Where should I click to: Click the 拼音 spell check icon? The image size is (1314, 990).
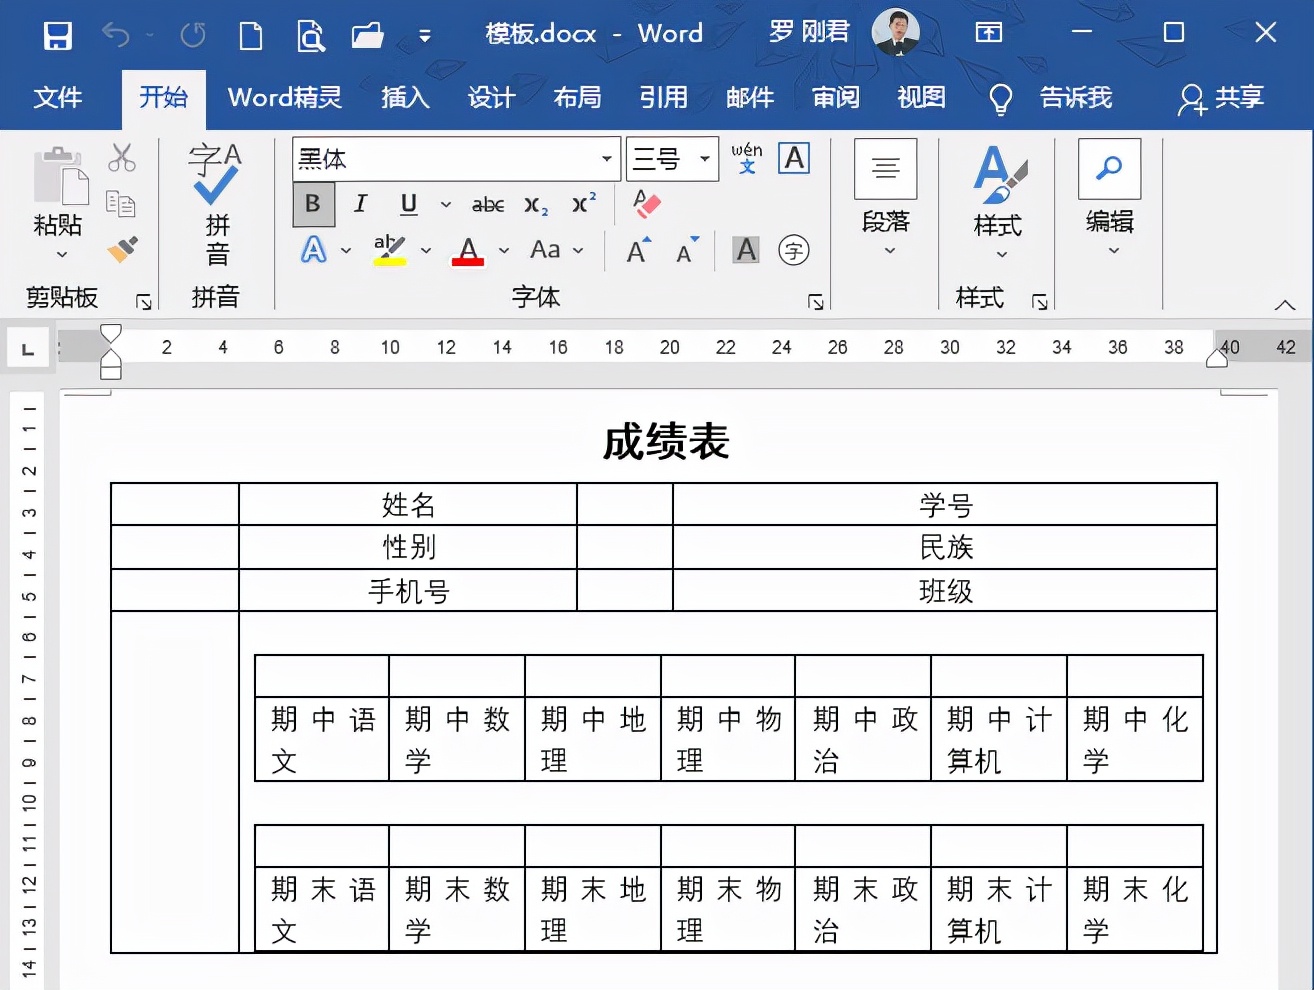coord(215,173)
